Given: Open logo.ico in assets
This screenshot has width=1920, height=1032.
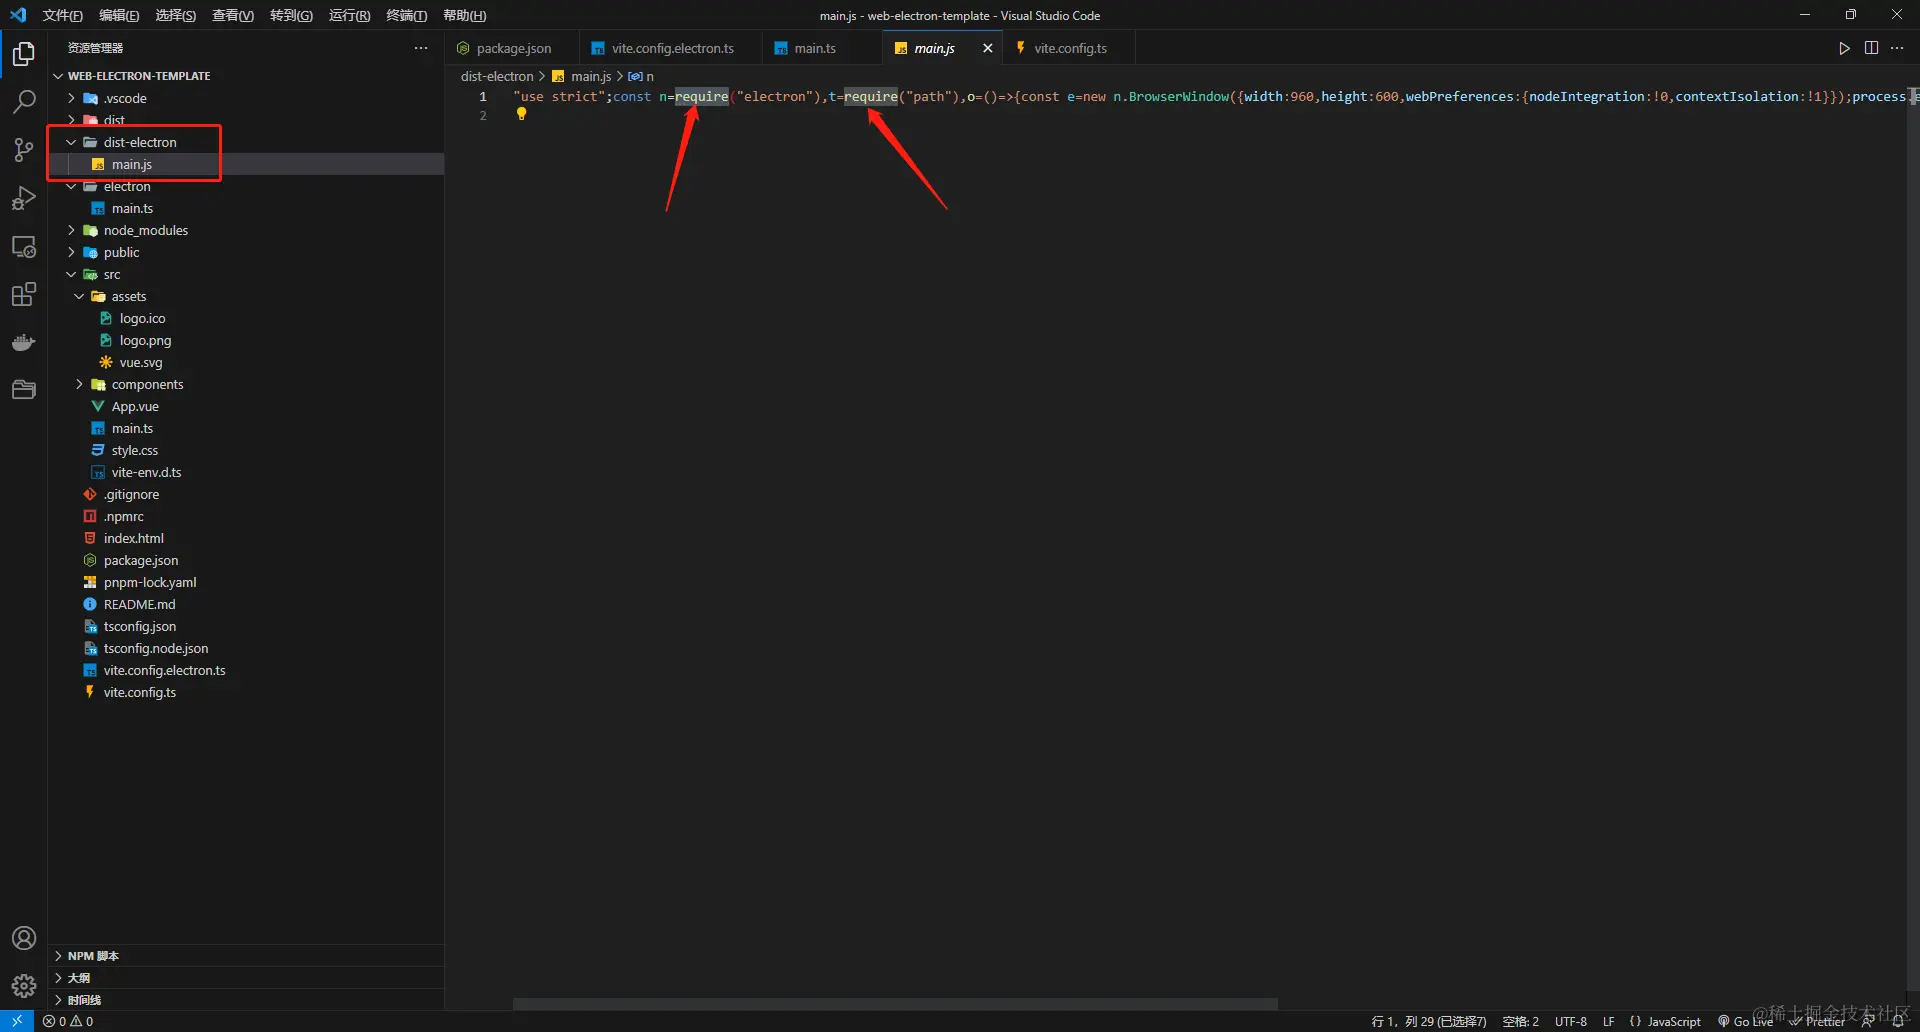Looking at the screenshot, I should click(x=246, y=318).
